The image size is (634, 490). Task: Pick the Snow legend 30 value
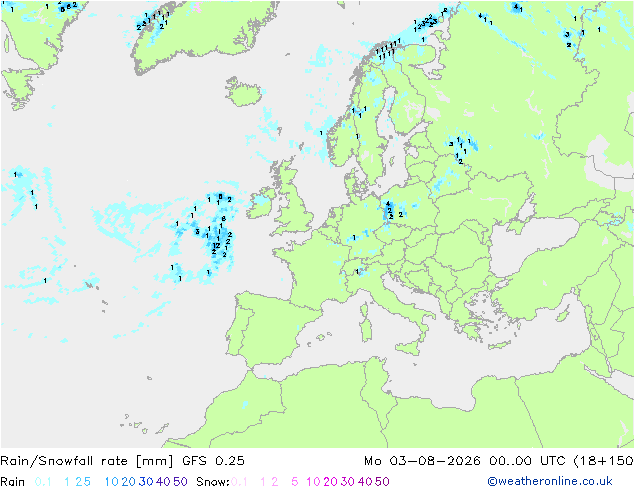pos(348,482)
